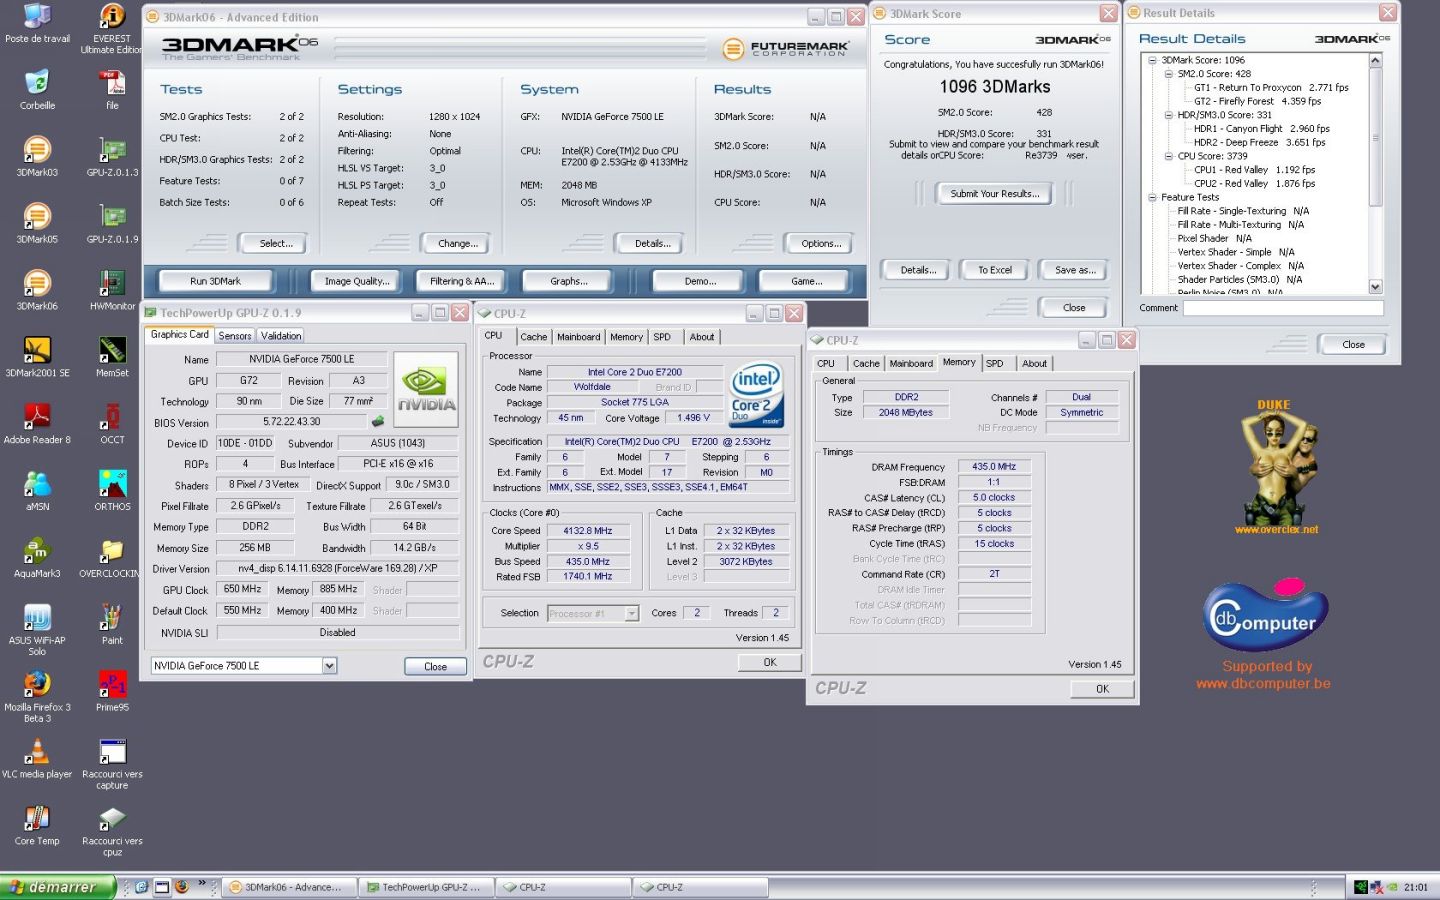This screenshot has height=900, width=1440.
Task: Open the Poste de travail desktop icon
Action: [37, 16]
